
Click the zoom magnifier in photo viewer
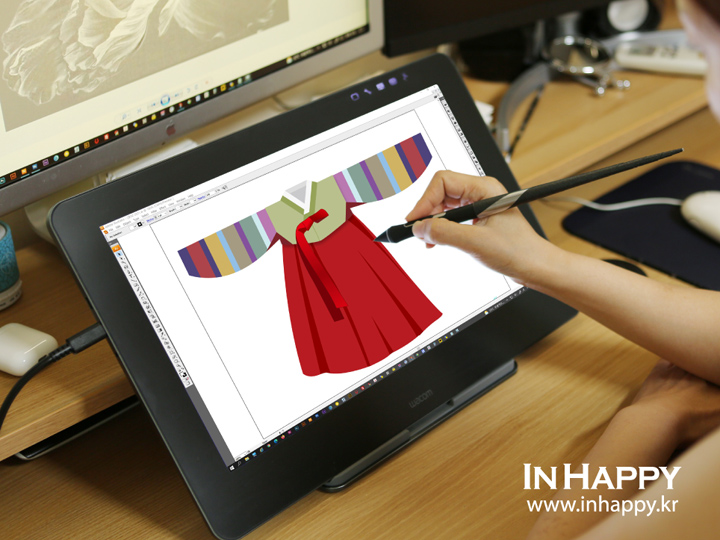coord(124,116)
